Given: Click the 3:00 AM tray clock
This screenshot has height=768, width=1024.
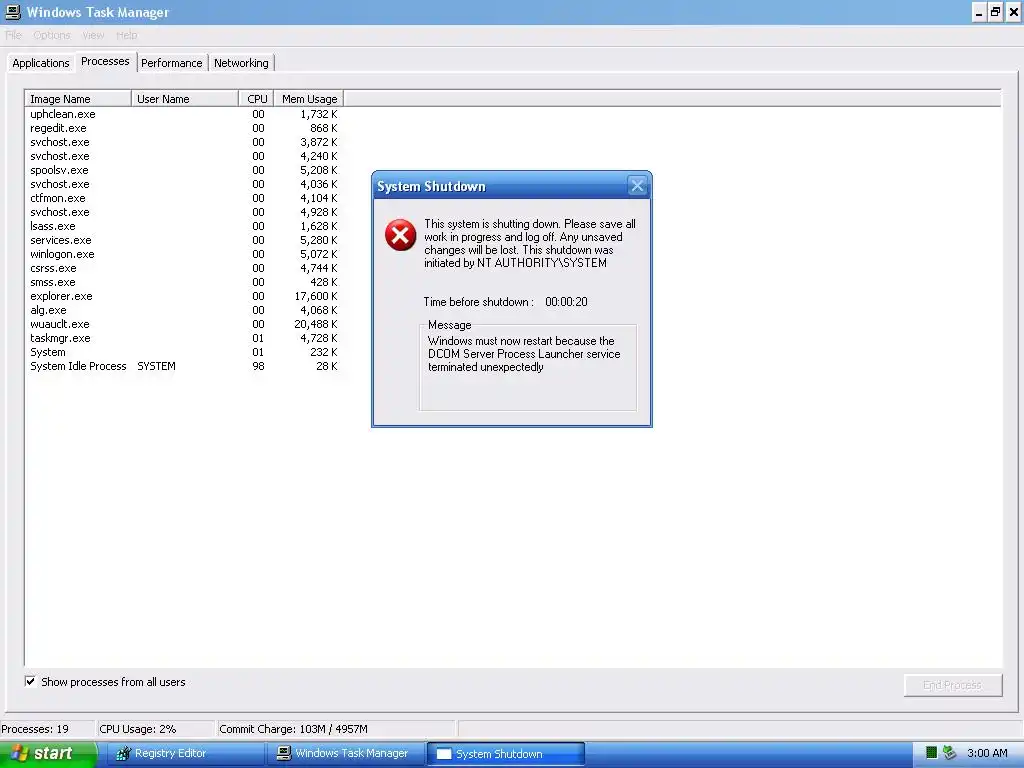Looking at the screenshot, I should tap(987, 753).
